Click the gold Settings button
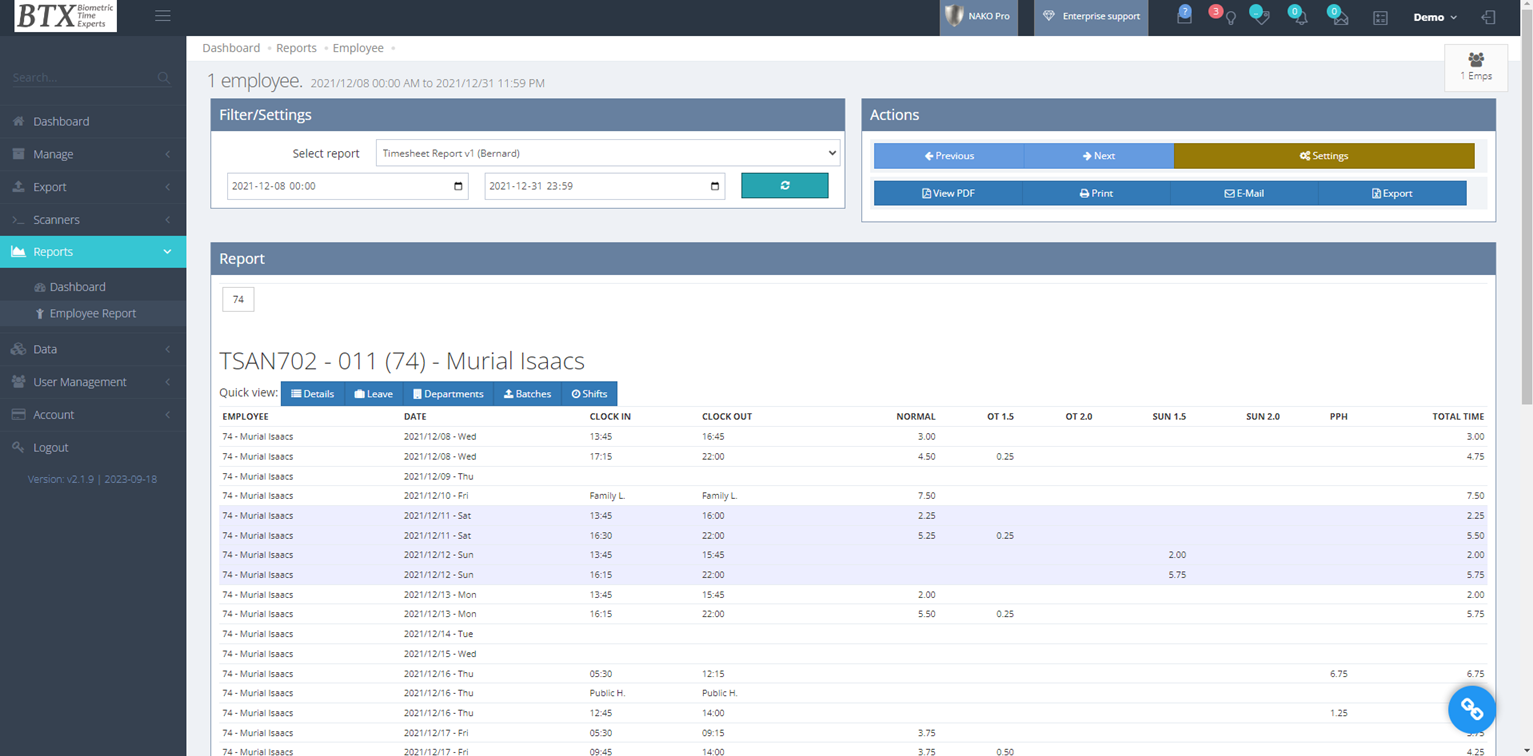Screen dimensions: 1533x756 pos(1323,156)
